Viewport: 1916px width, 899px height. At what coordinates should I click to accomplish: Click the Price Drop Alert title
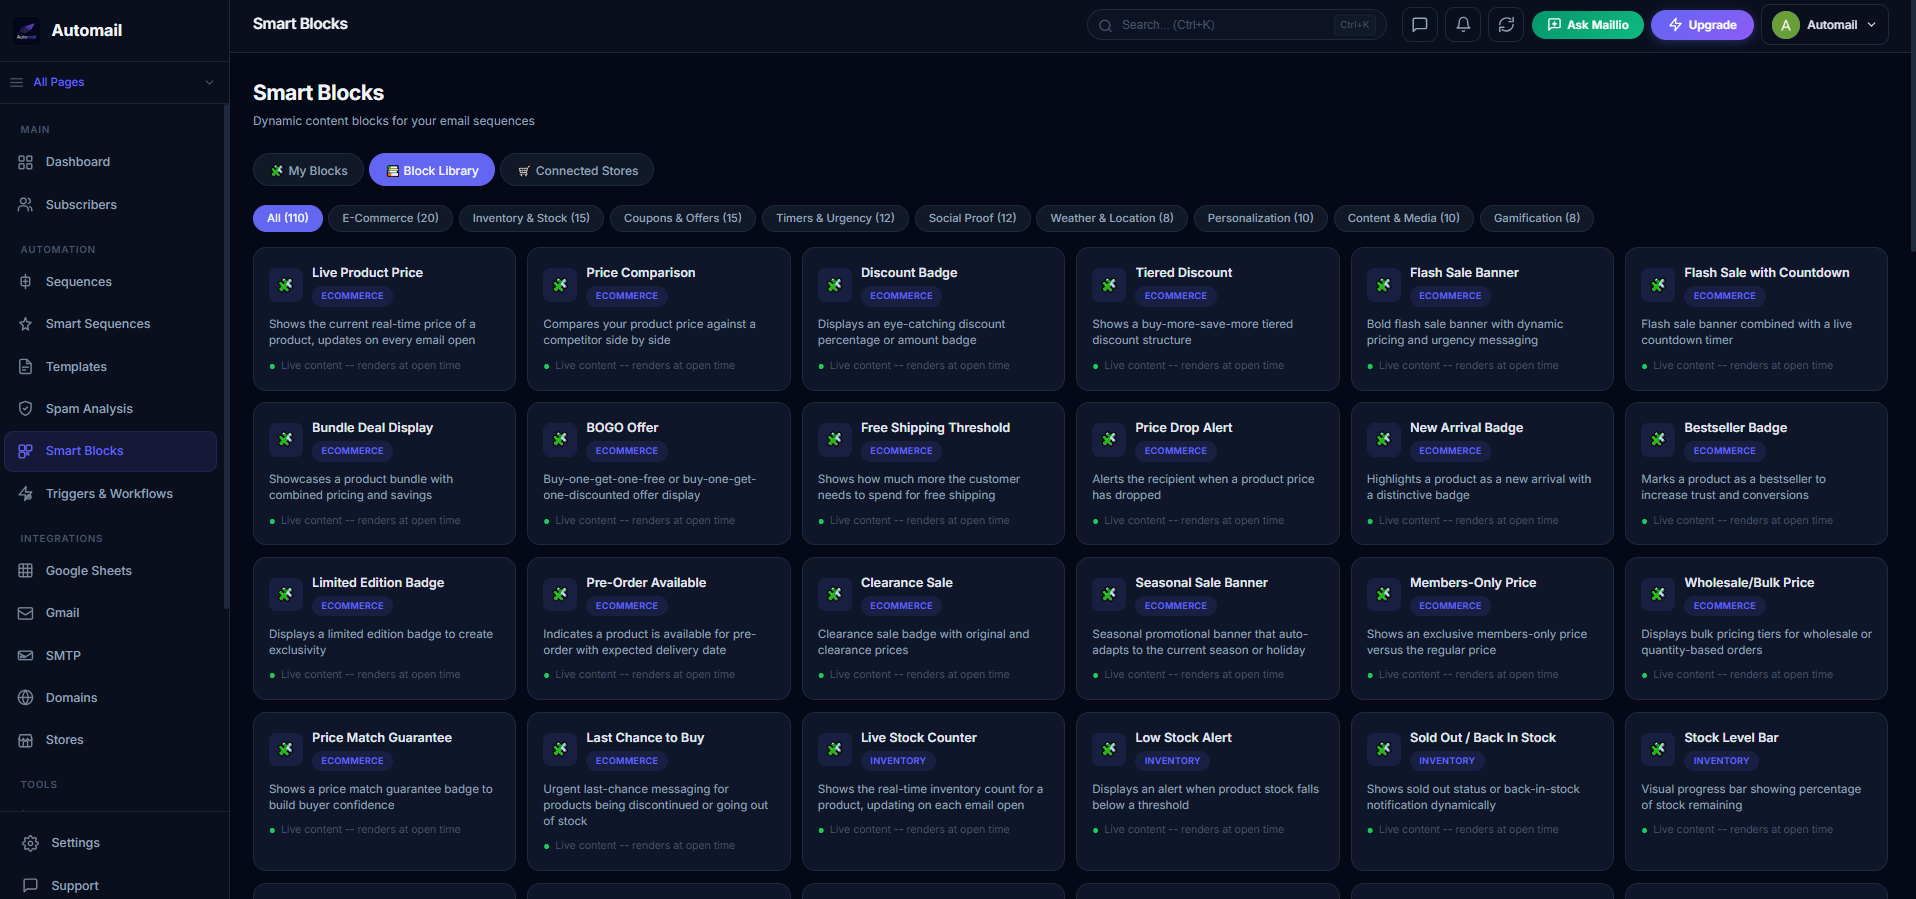coord(1183,428)
